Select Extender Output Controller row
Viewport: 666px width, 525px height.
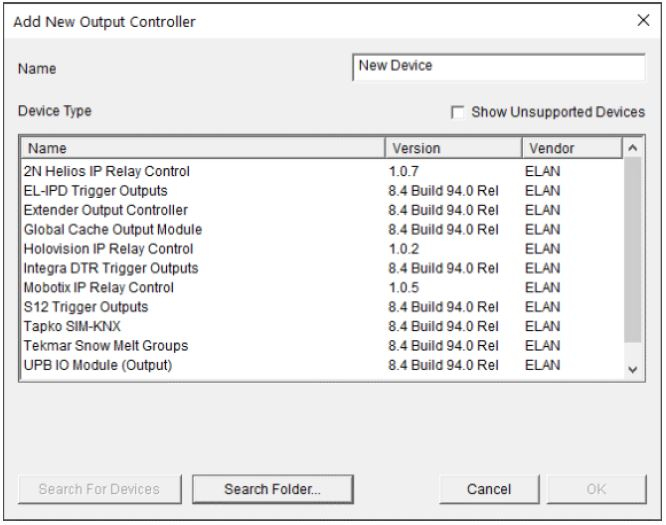click(x=322, y=210)
